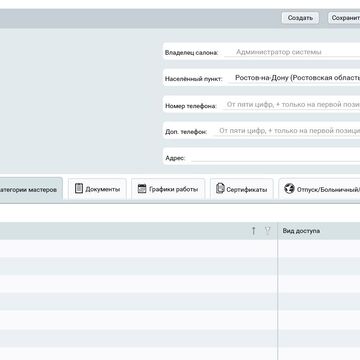Click the Населённый пункт label
Viewport: 360px width, 360px height.
click(x=193, y=79)
